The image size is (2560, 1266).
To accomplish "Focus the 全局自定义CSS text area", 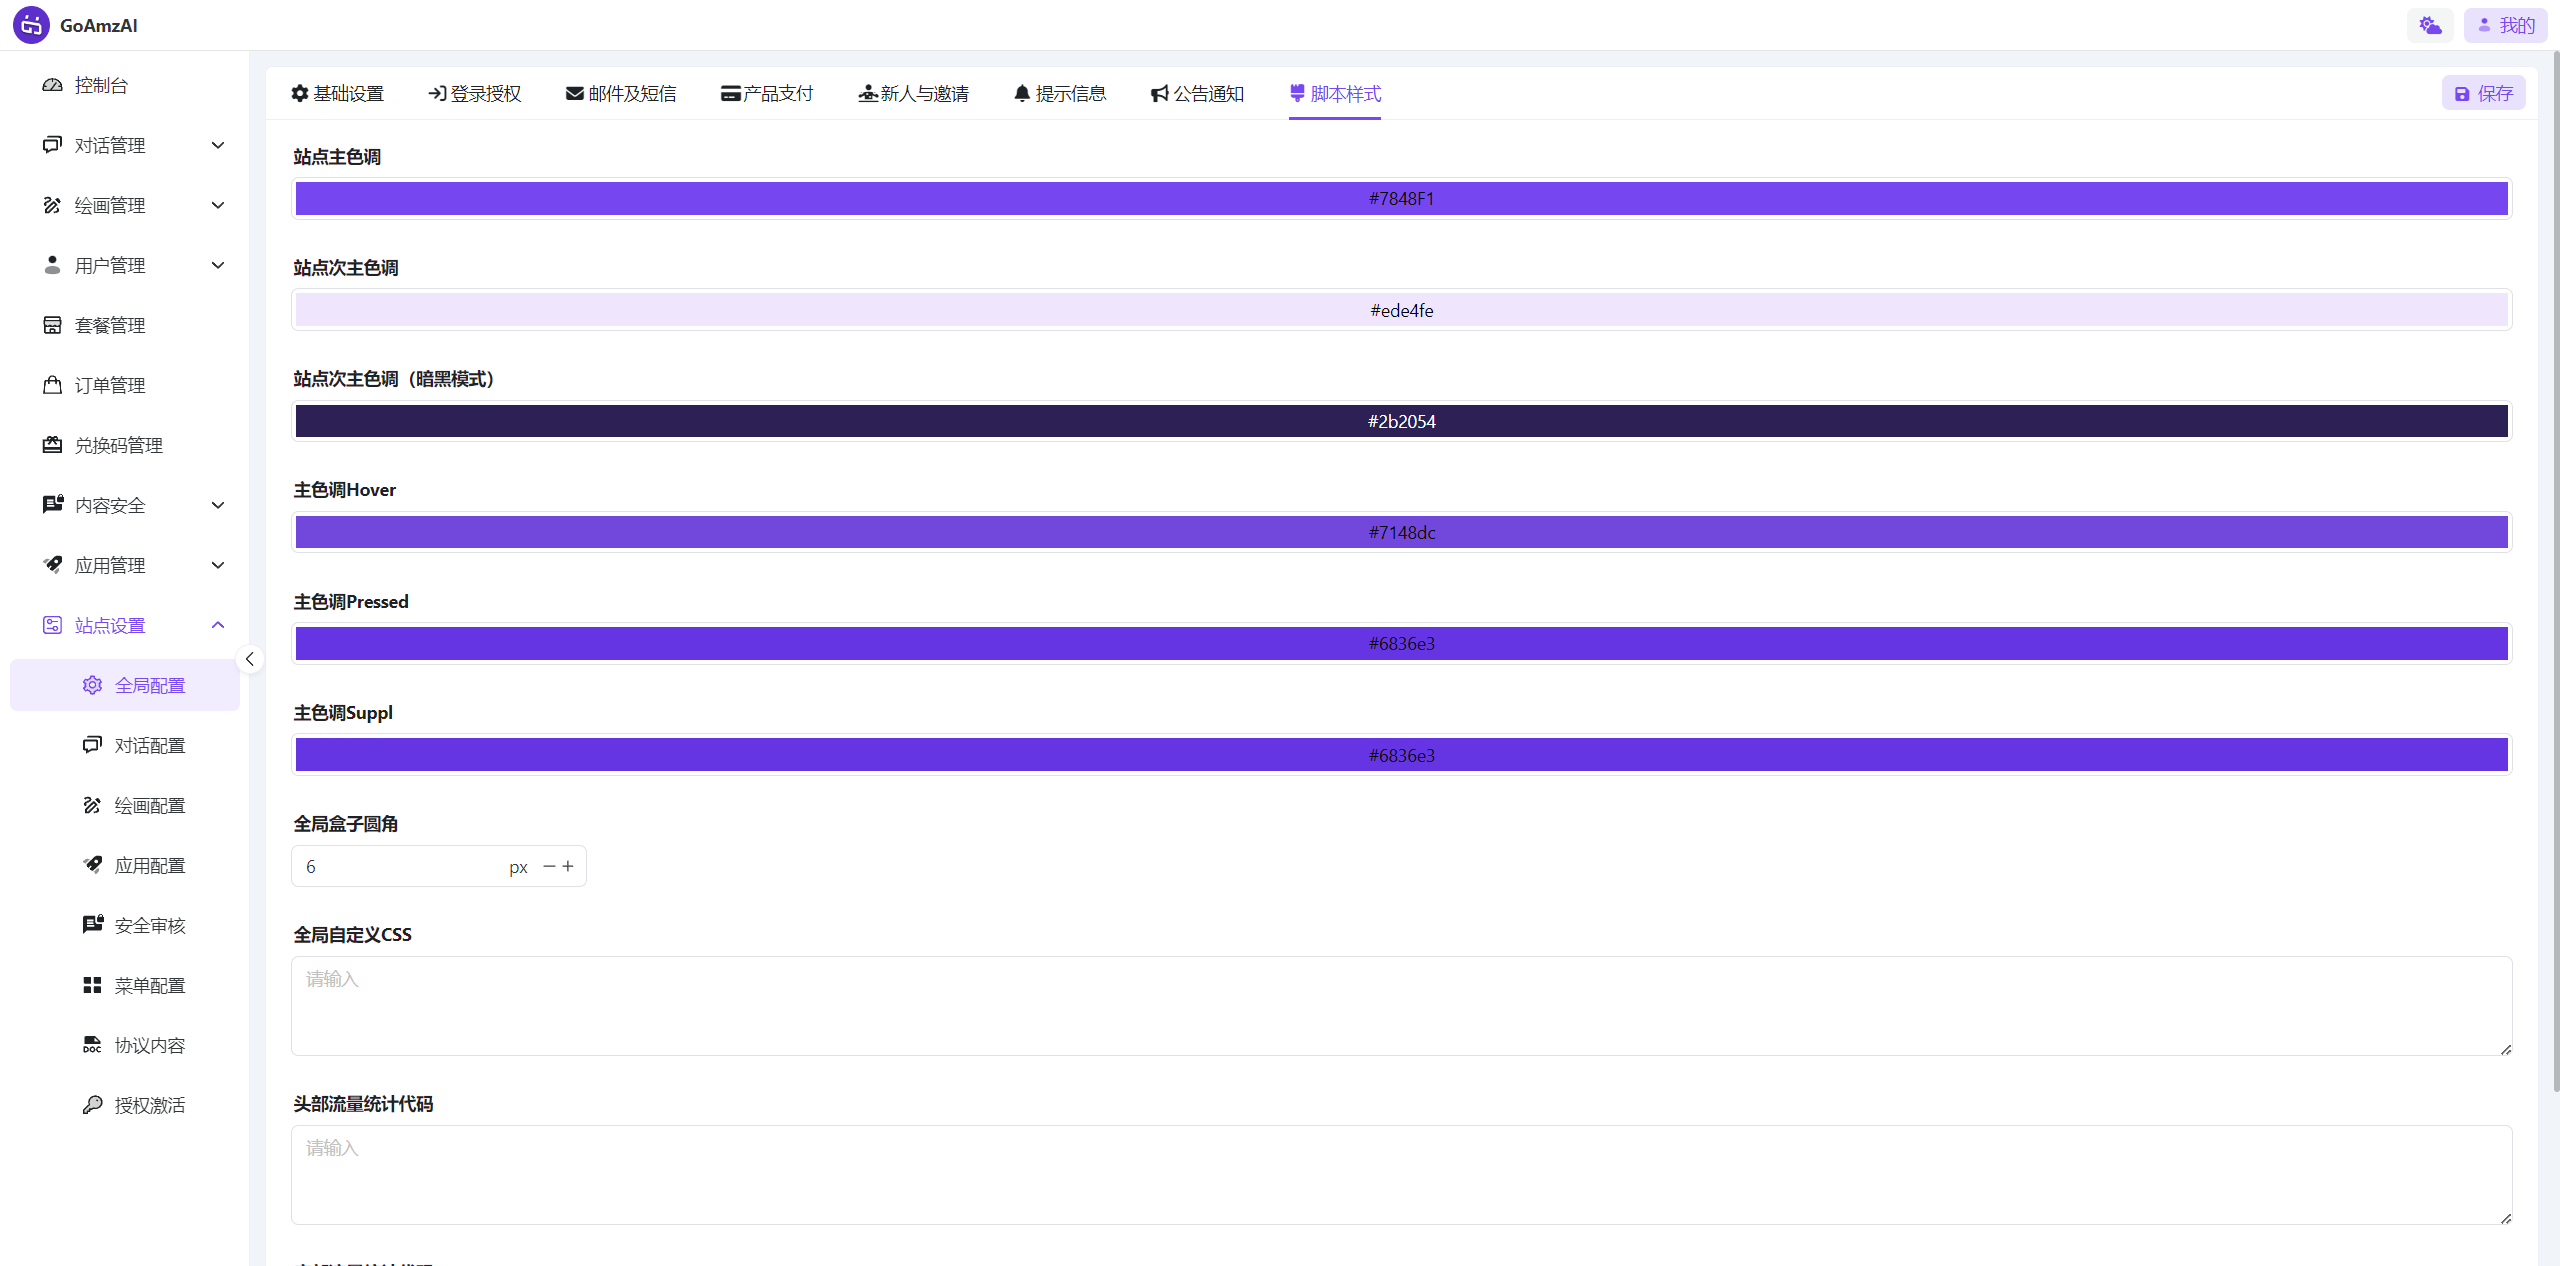I will point(1401,1005).
